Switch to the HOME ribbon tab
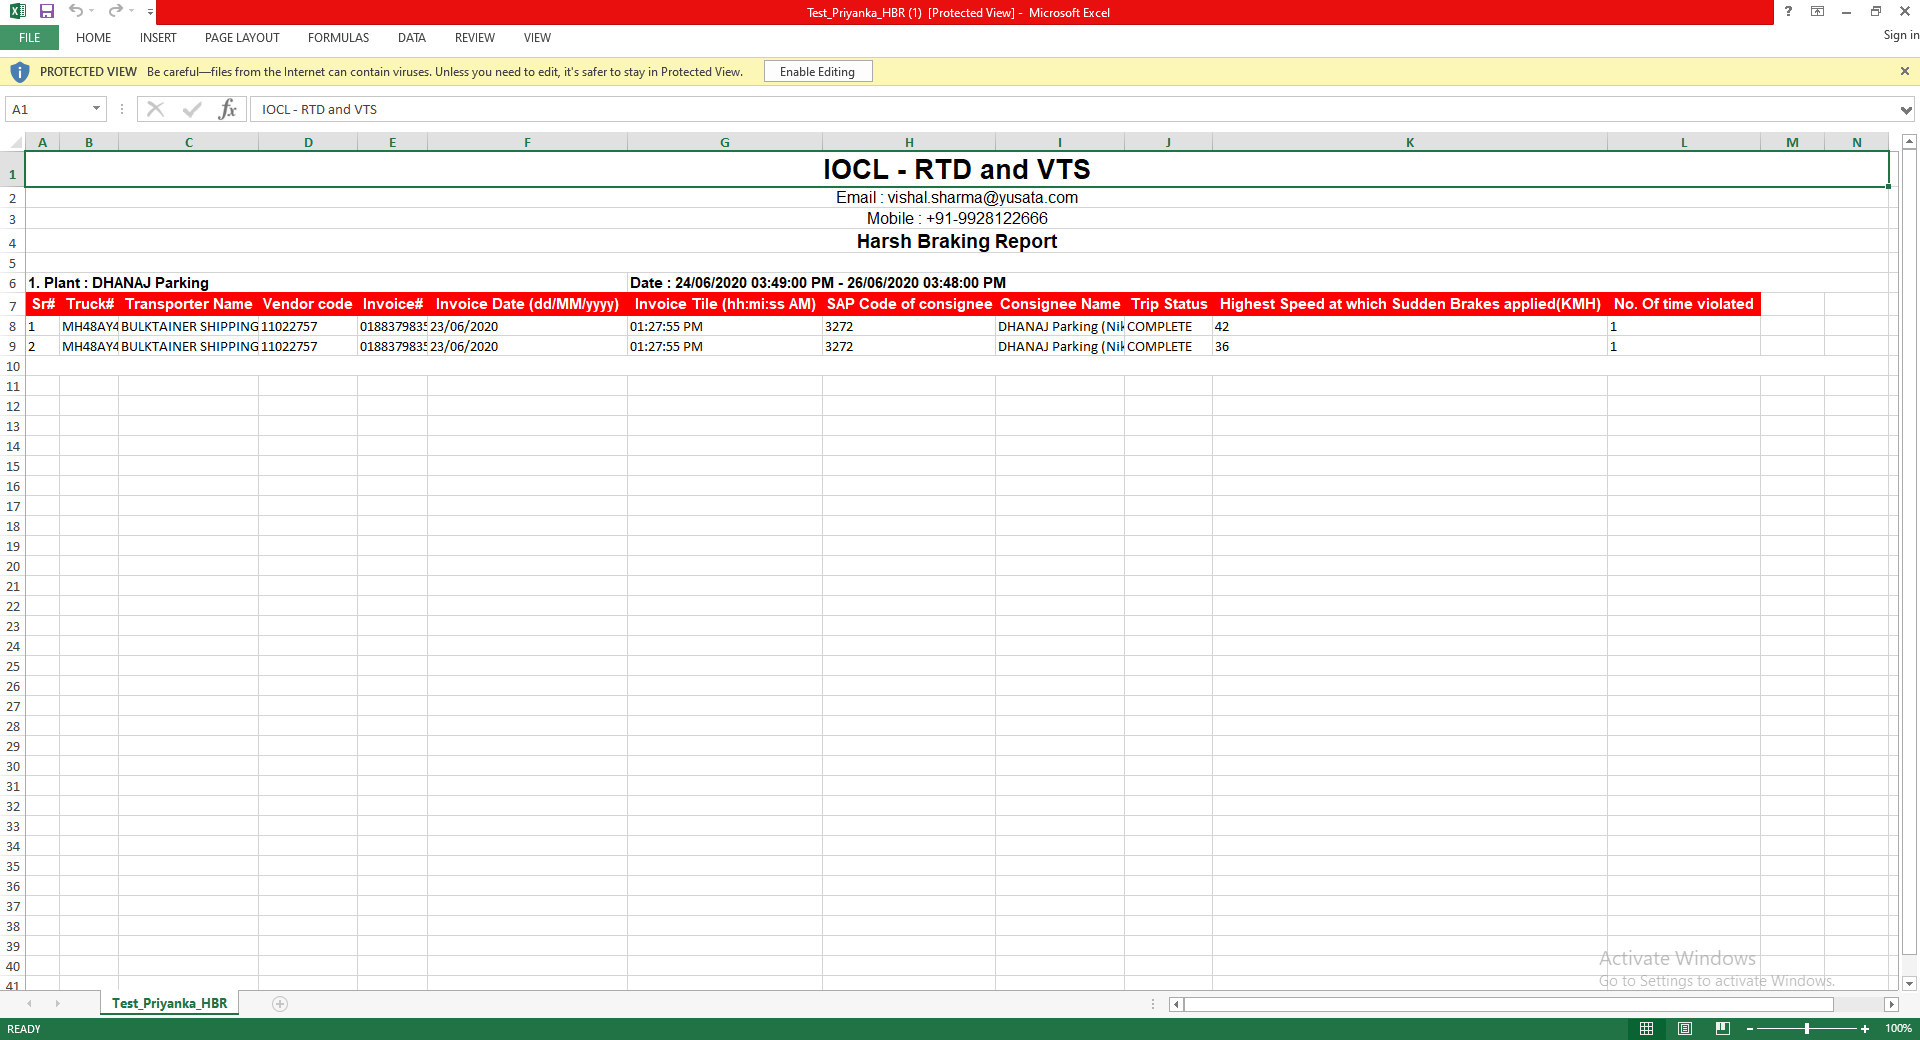Viewport: 1920px width, 1040px height. (x=94, y=38)
